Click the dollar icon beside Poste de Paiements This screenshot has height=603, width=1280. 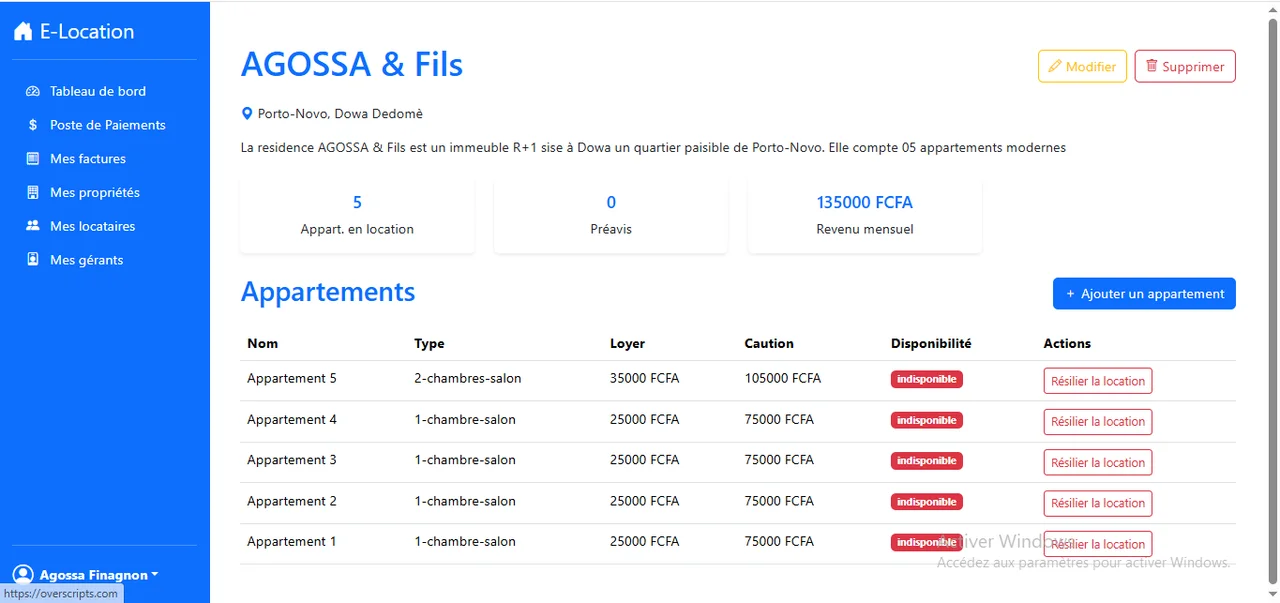tap(32, 125)
